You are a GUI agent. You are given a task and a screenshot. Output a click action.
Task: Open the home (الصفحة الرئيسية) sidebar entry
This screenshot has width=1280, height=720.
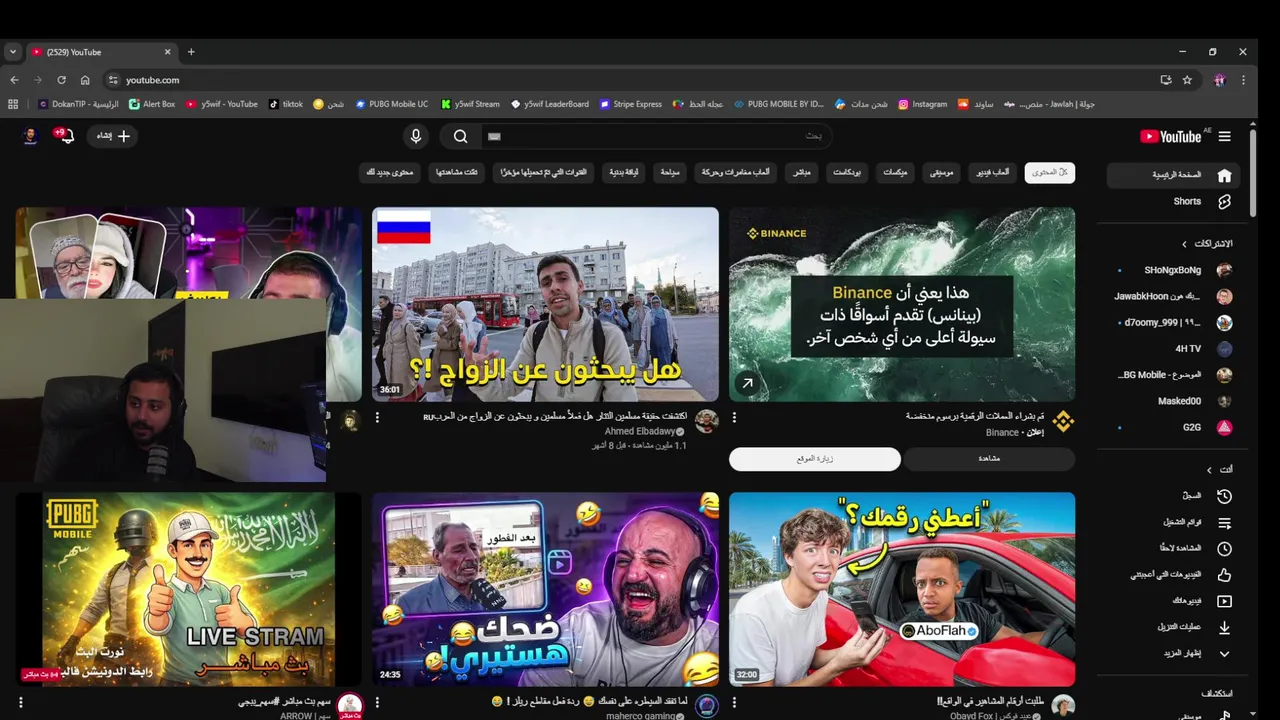1174,175
